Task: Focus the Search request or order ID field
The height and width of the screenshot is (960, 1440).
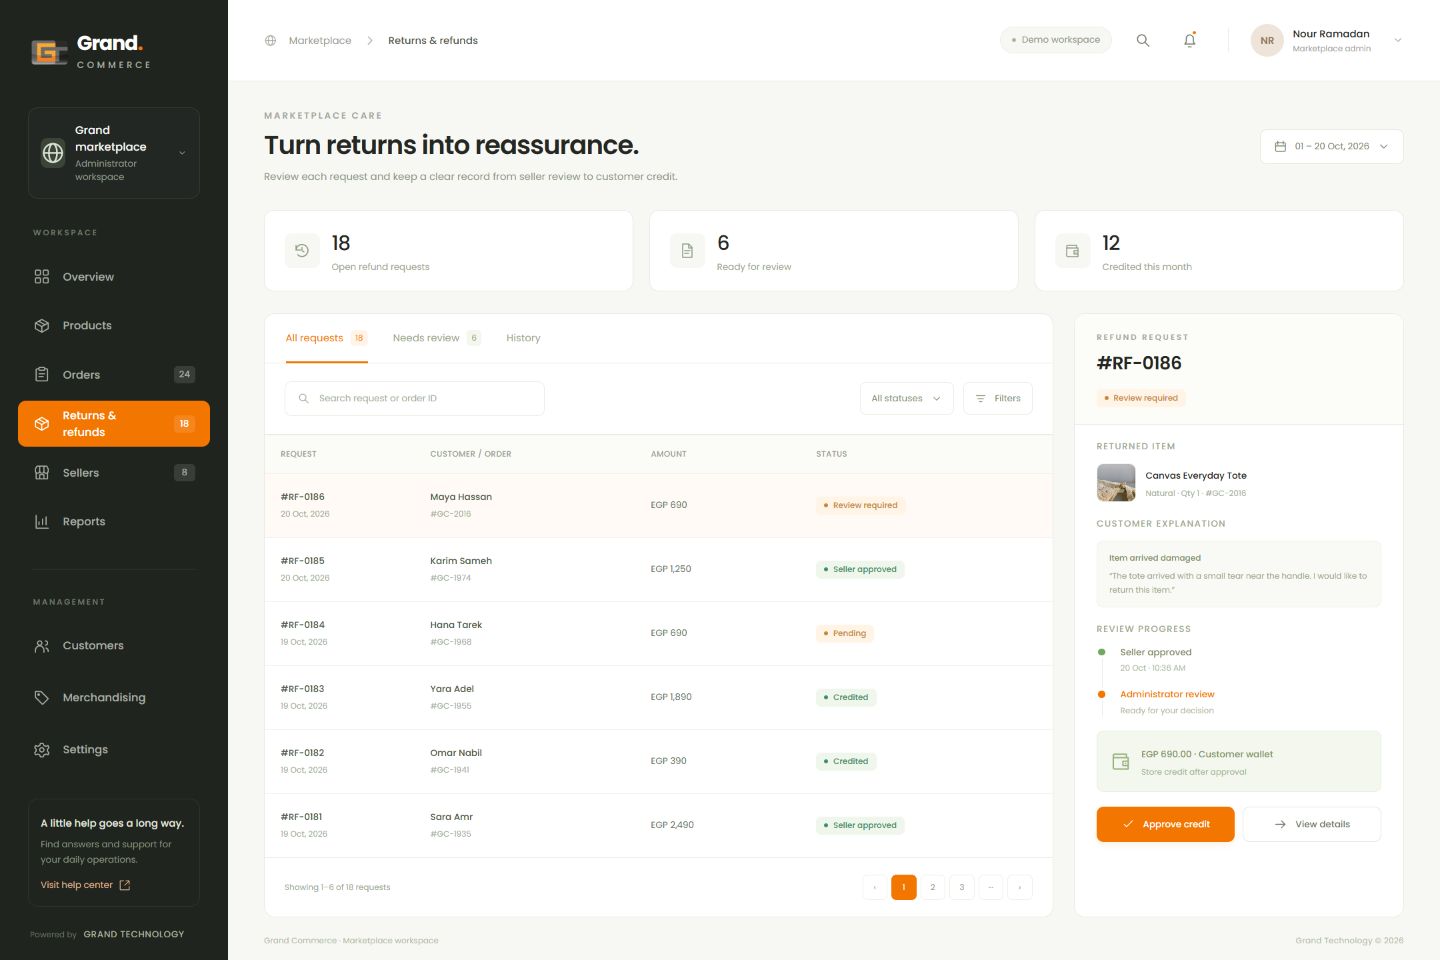Action: (x=415, y=398)
